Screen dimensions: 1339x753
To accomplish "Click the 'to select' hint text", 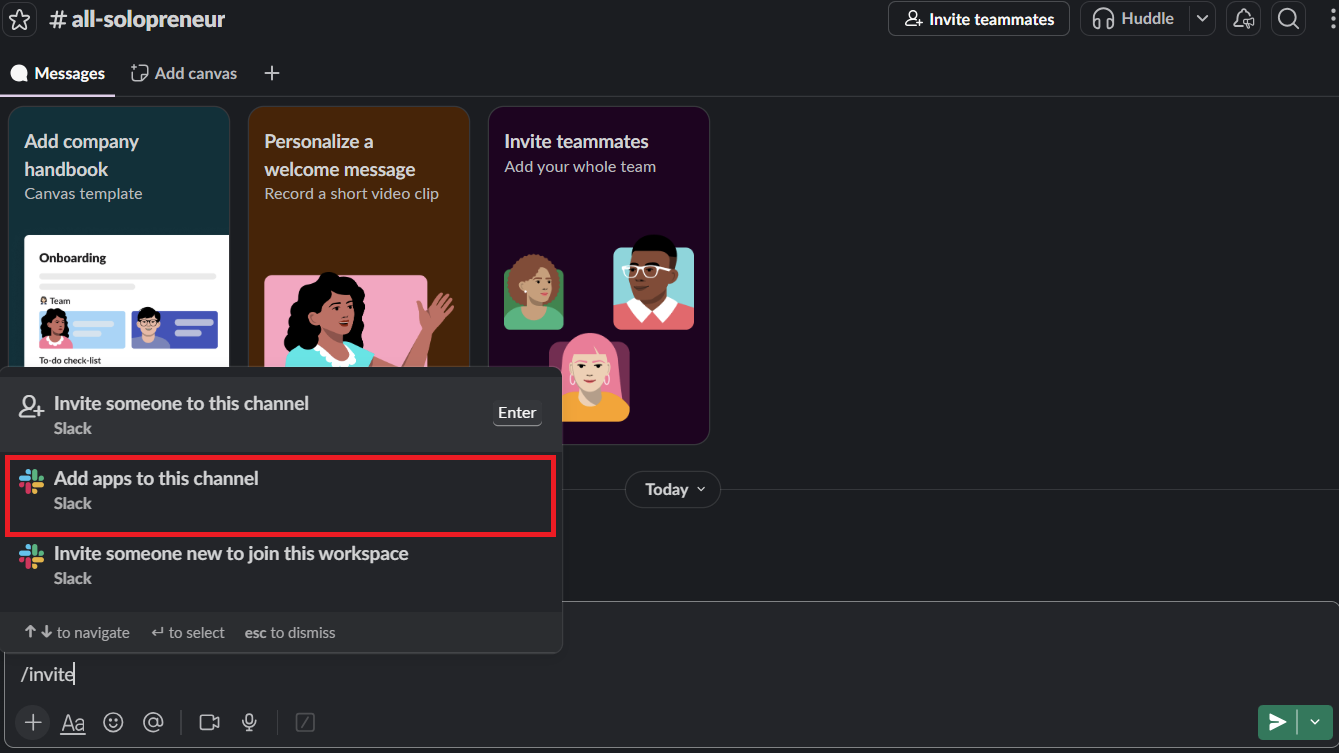I will 188,633.
